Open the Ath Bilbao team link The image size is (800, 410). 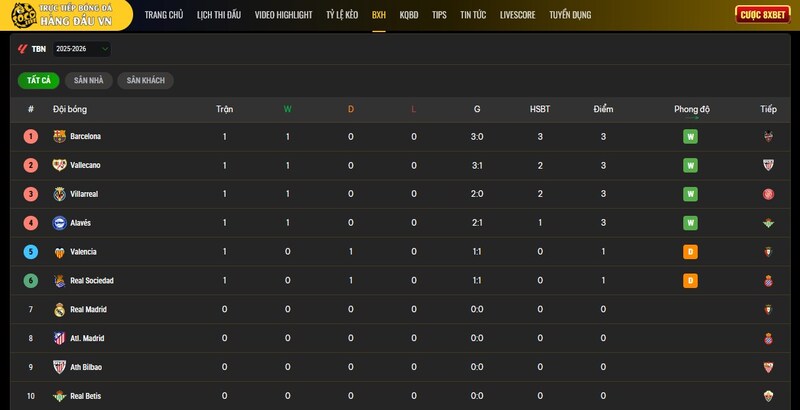click(x=86, y=367)
